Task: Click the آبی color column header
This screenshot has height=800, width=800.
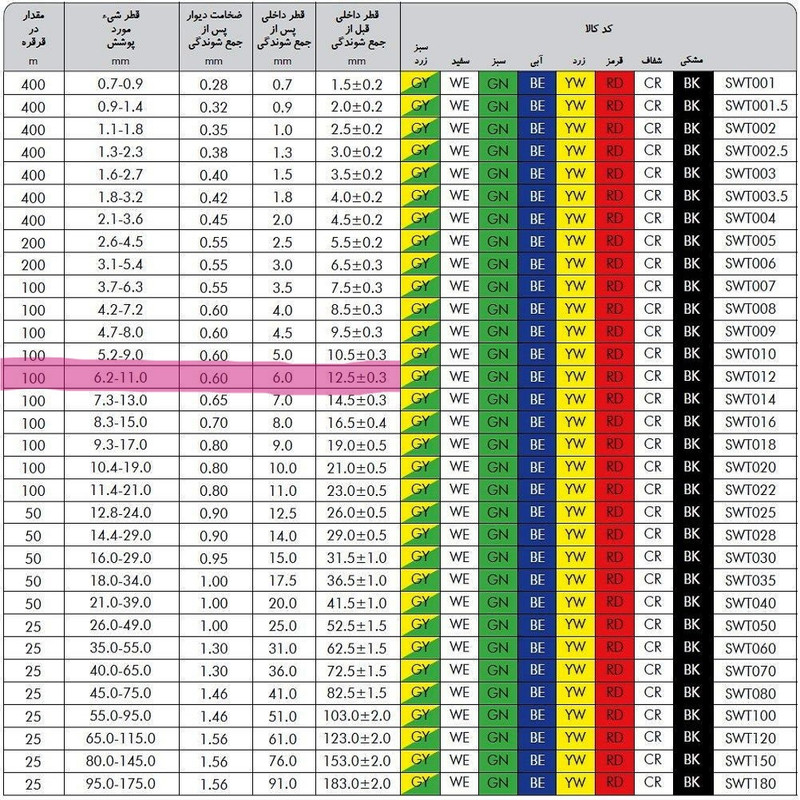Action: tap(537, 60)
